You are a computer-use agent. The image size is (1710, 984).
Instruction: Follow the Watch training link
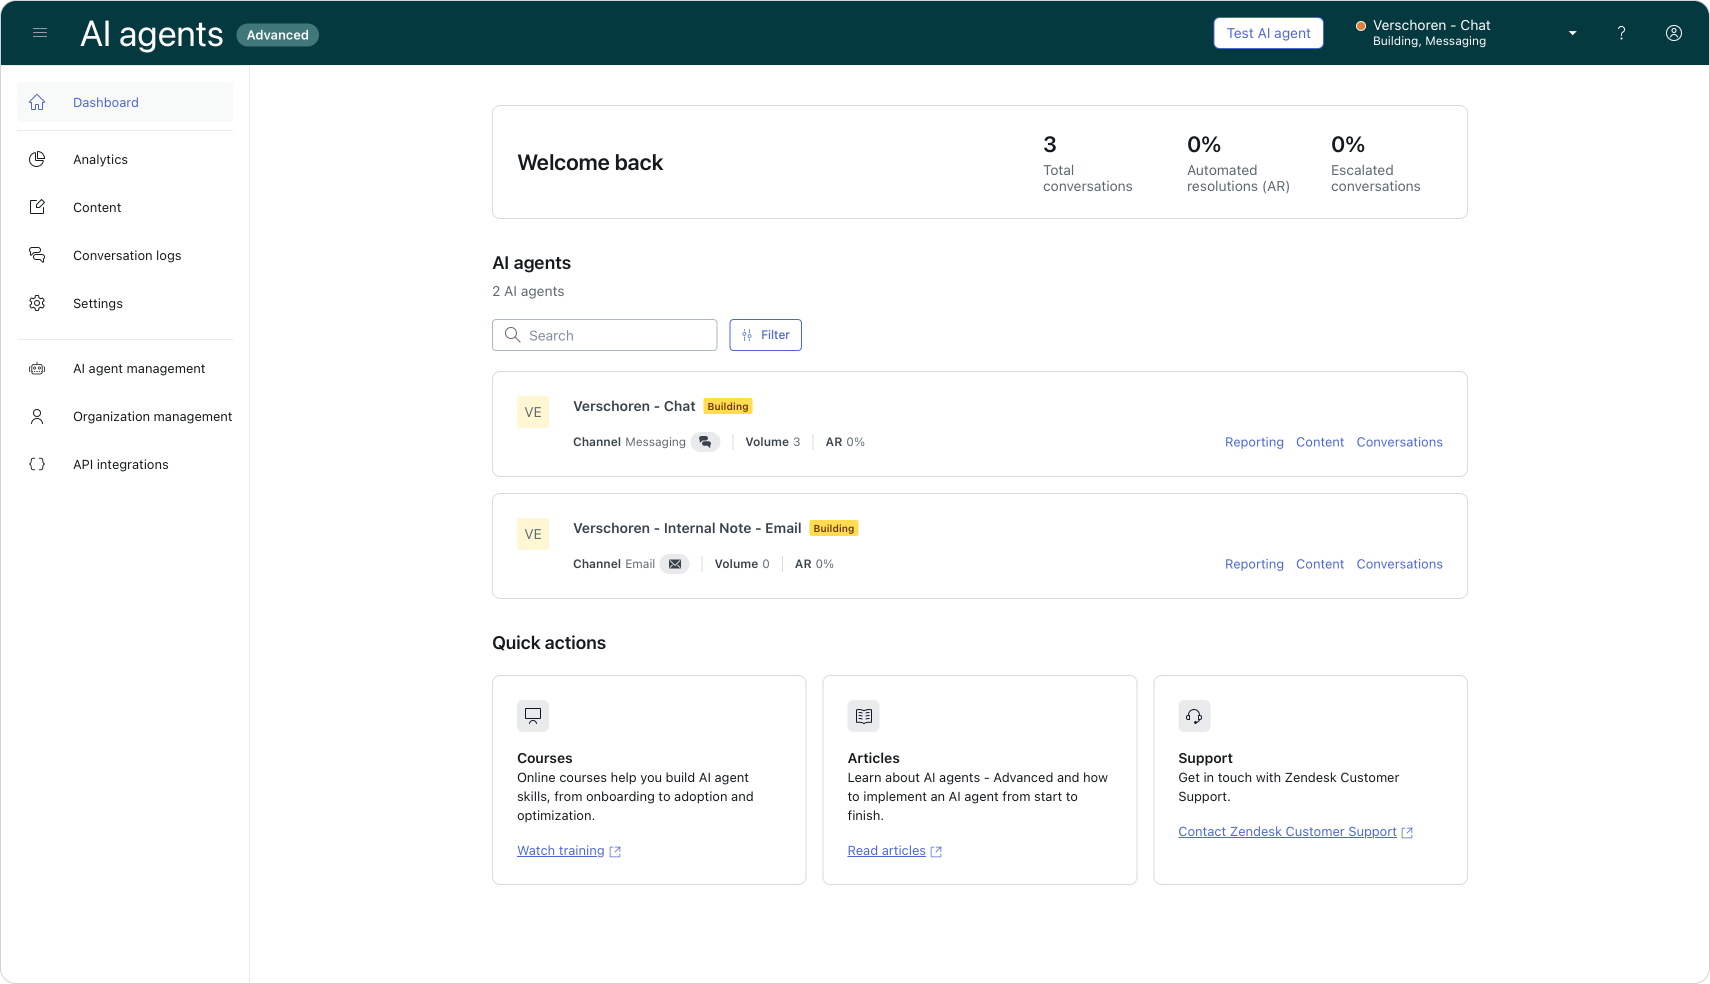click(x=561, y=851)
